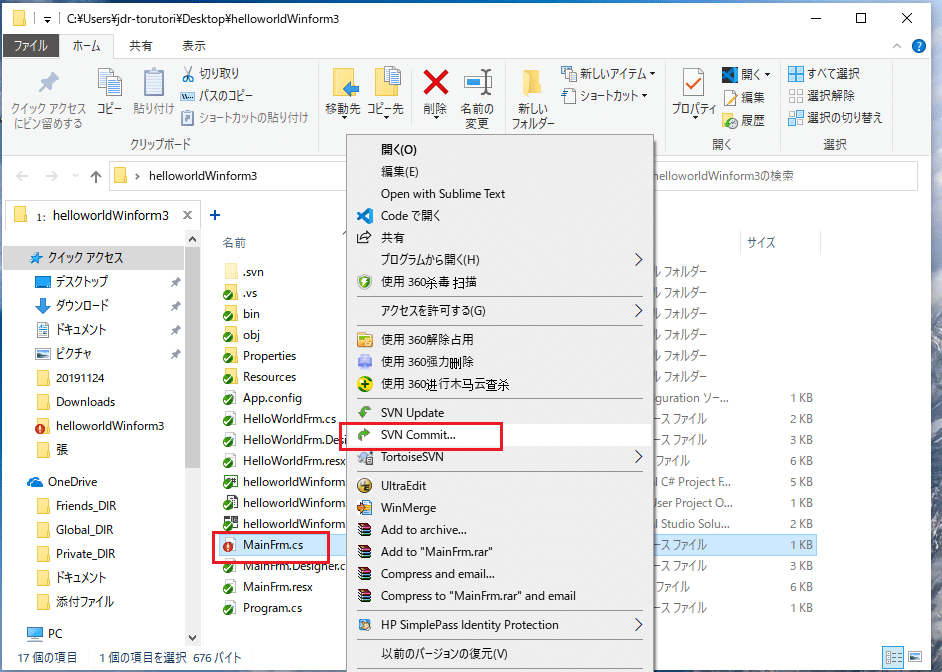Close the helloworldWinform3 folder tab
The image size is (942, 672).
(187, 215)
